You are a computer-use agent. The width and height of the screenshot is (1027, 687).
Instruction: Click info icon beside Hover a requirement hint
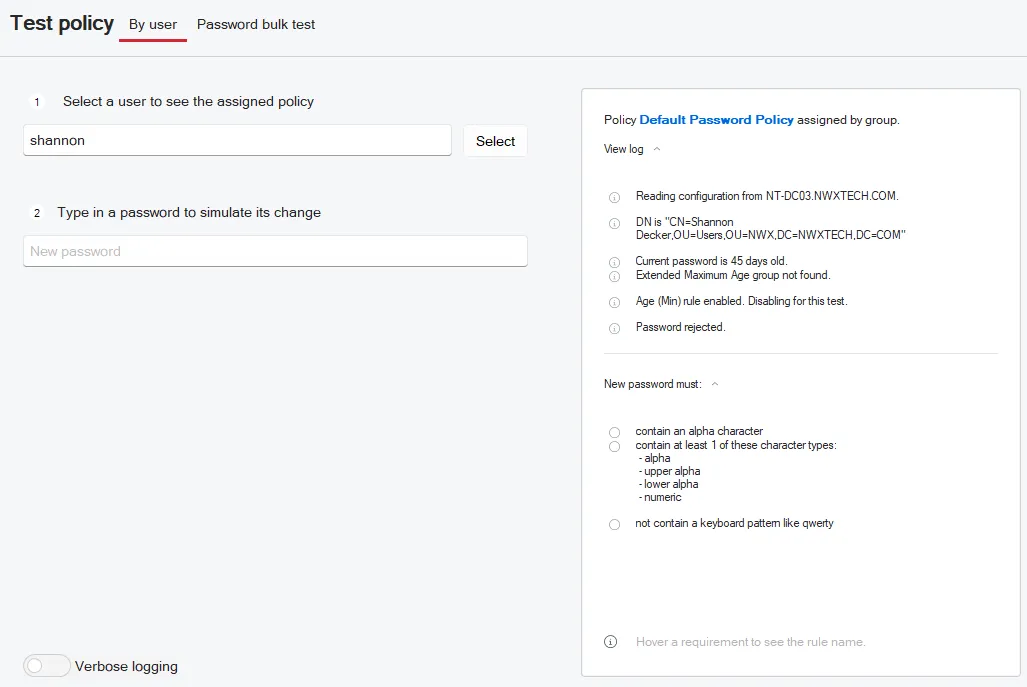point(610,642)
